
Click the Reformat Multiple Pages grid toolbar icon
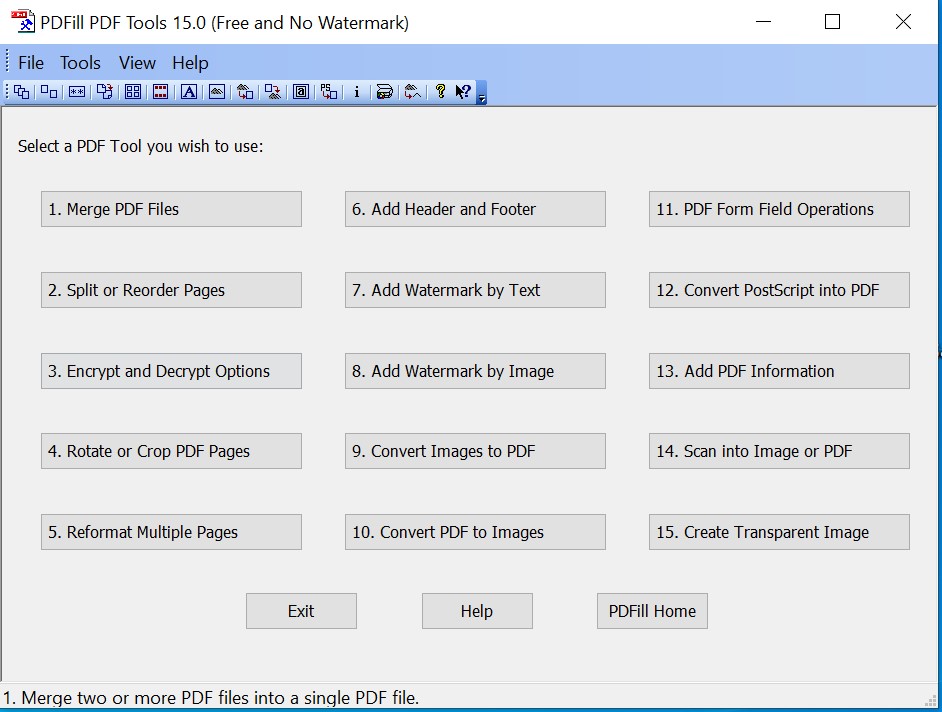133,92
